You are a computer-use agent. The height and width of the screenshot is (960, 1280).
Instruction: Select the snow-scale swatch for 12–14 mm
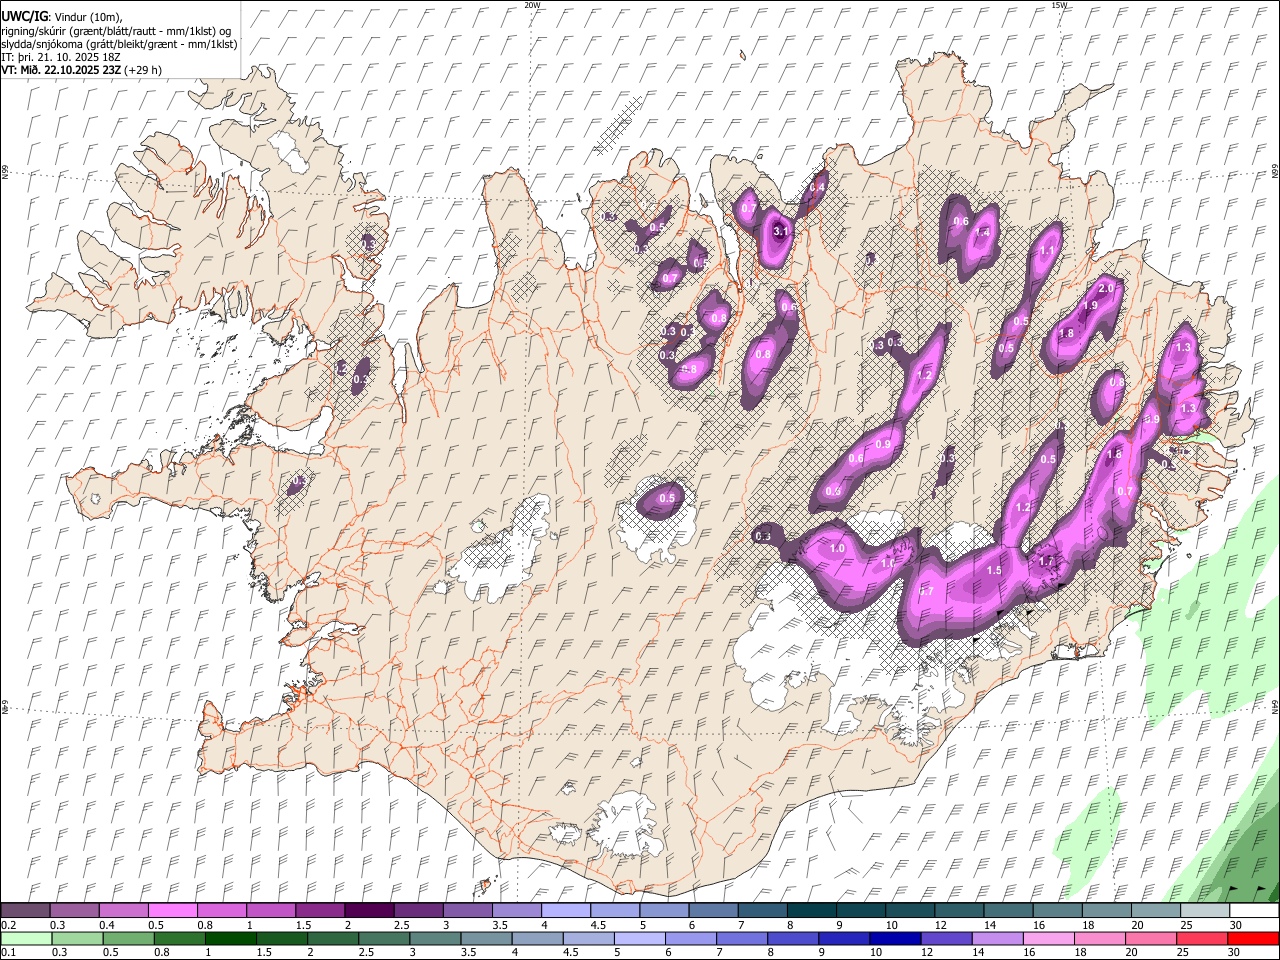(x=959, y=910)
